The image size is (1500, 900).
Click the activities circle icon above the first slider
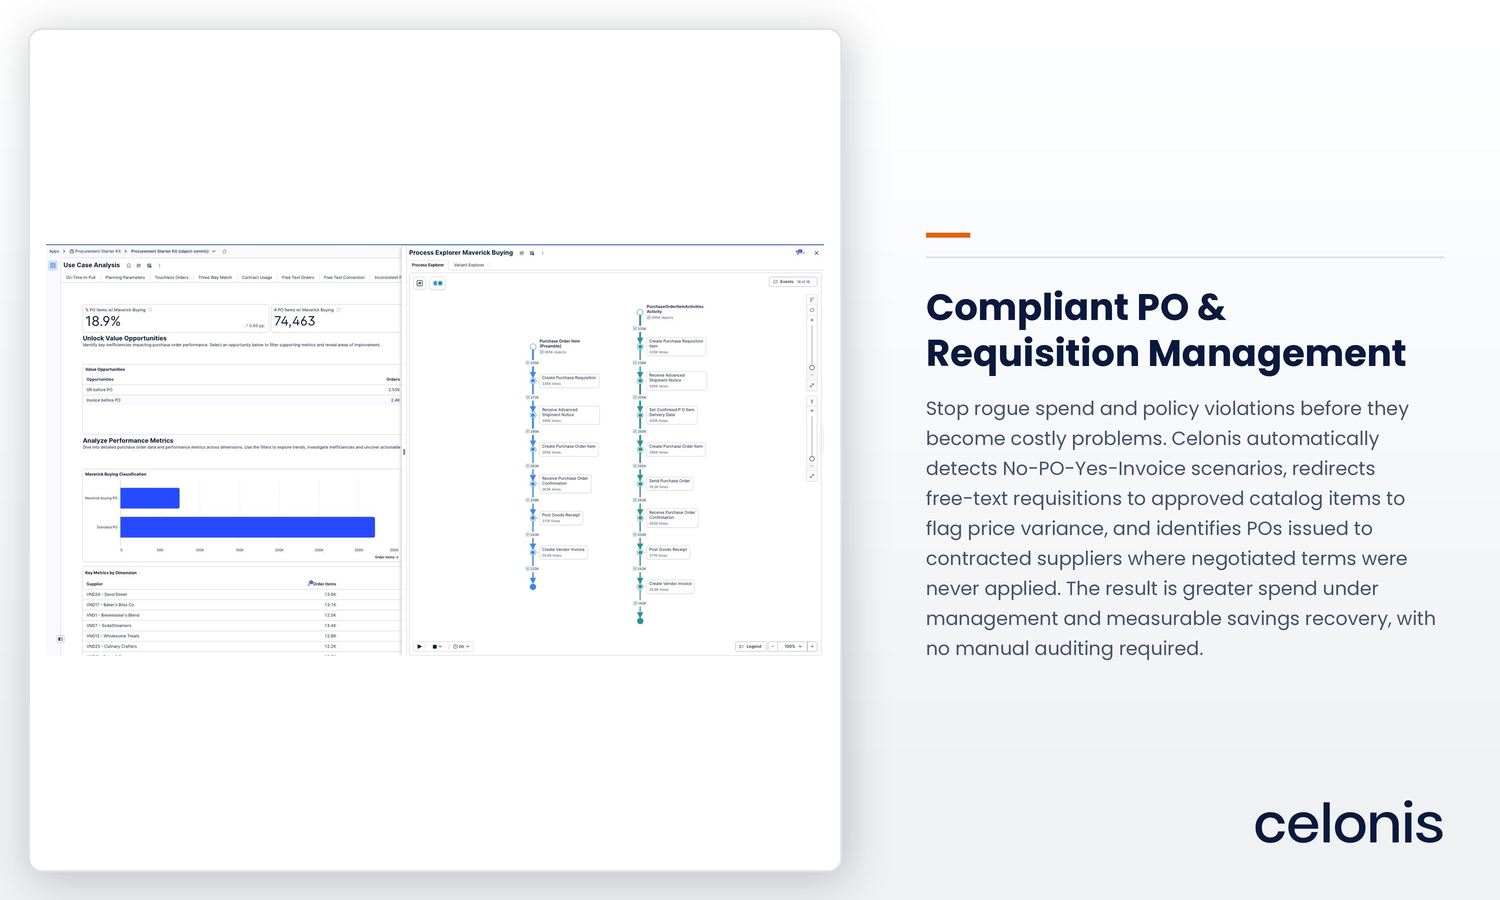click(x=812, y=310)
